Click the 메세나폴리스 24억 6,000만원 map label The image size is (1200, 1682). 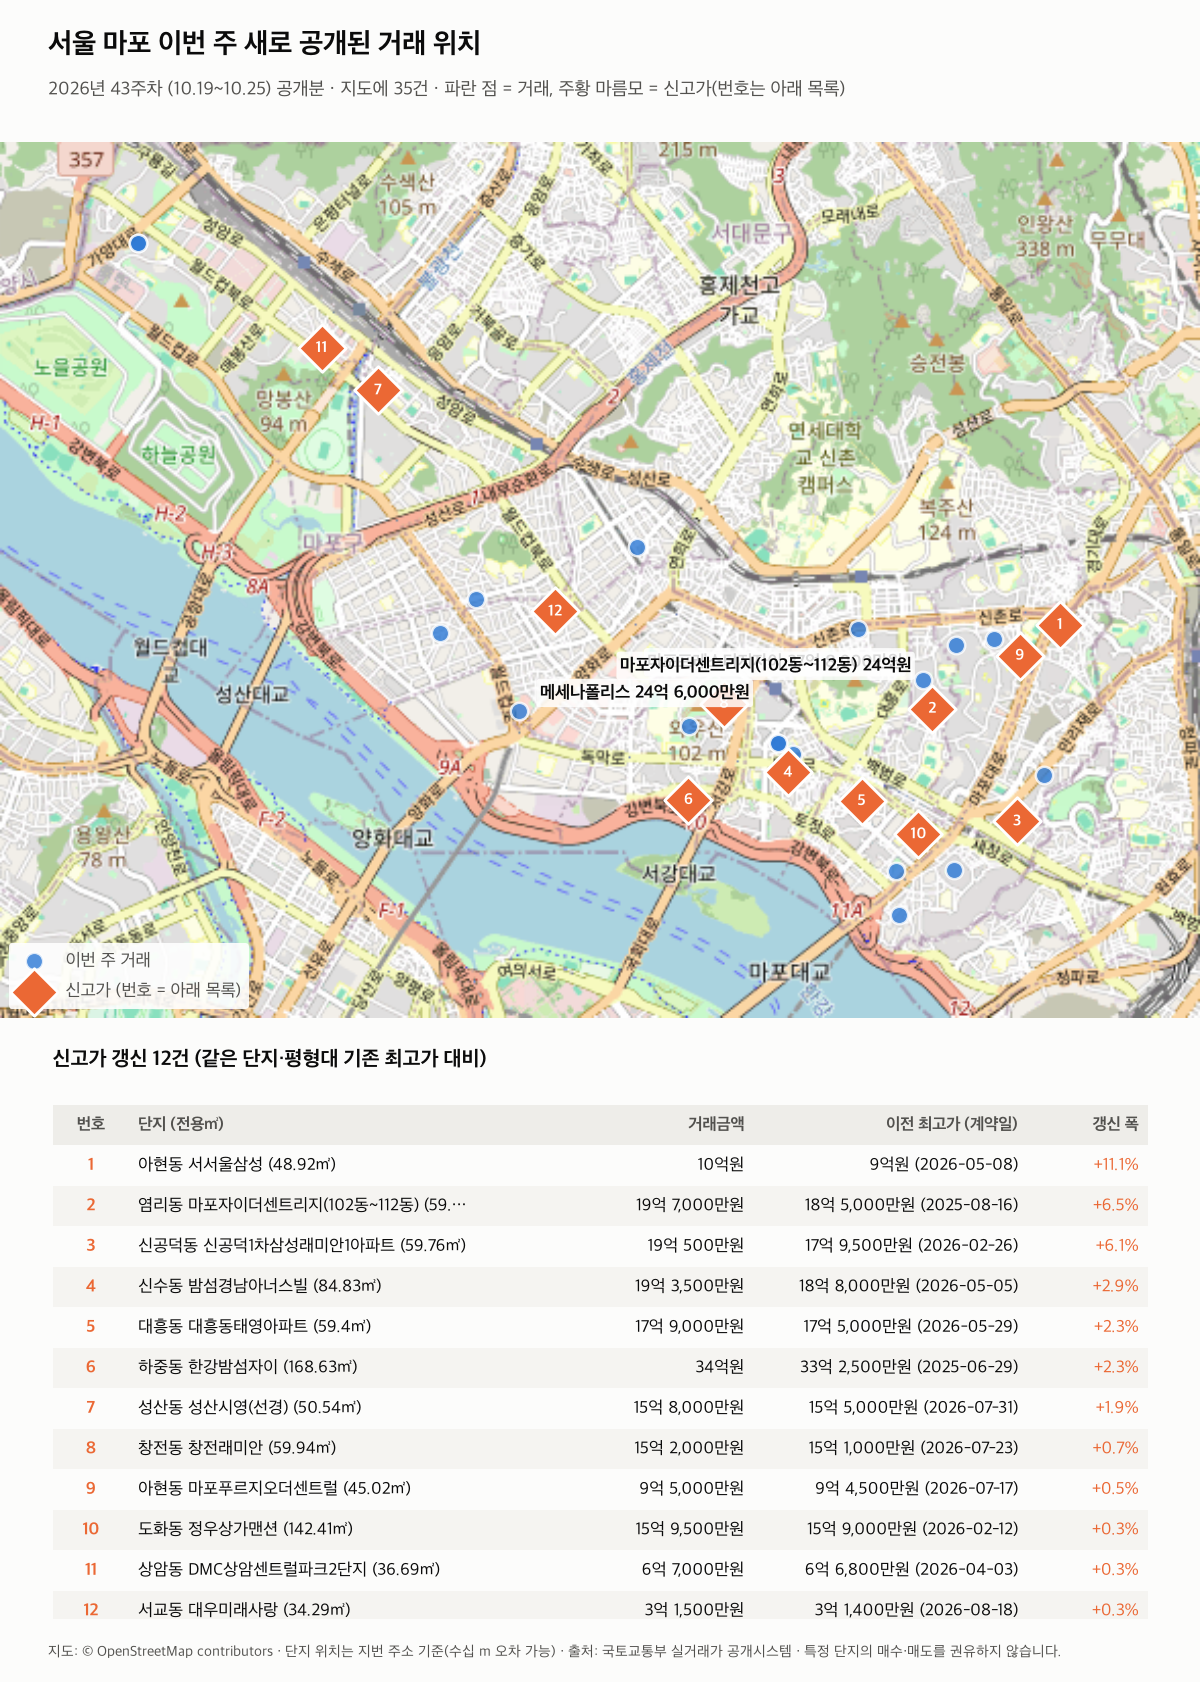tap(645, 691)
